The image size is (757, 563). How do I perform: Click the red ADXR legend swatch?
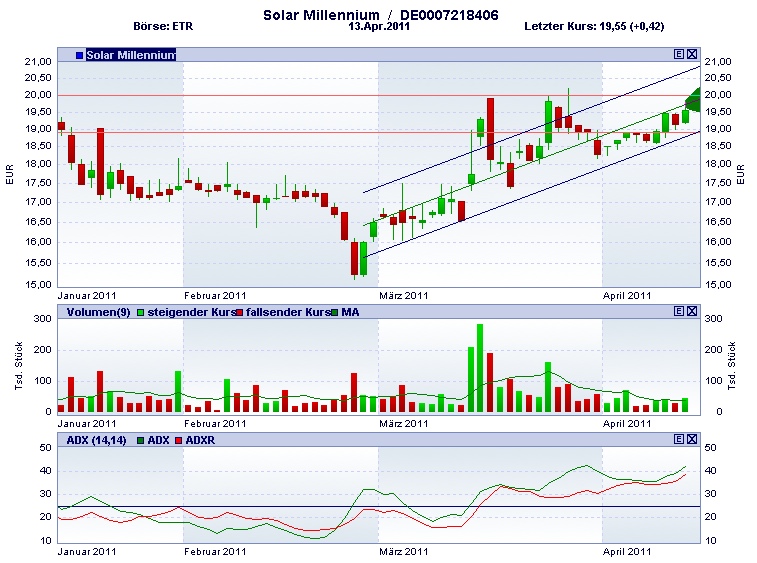[179, 440]
